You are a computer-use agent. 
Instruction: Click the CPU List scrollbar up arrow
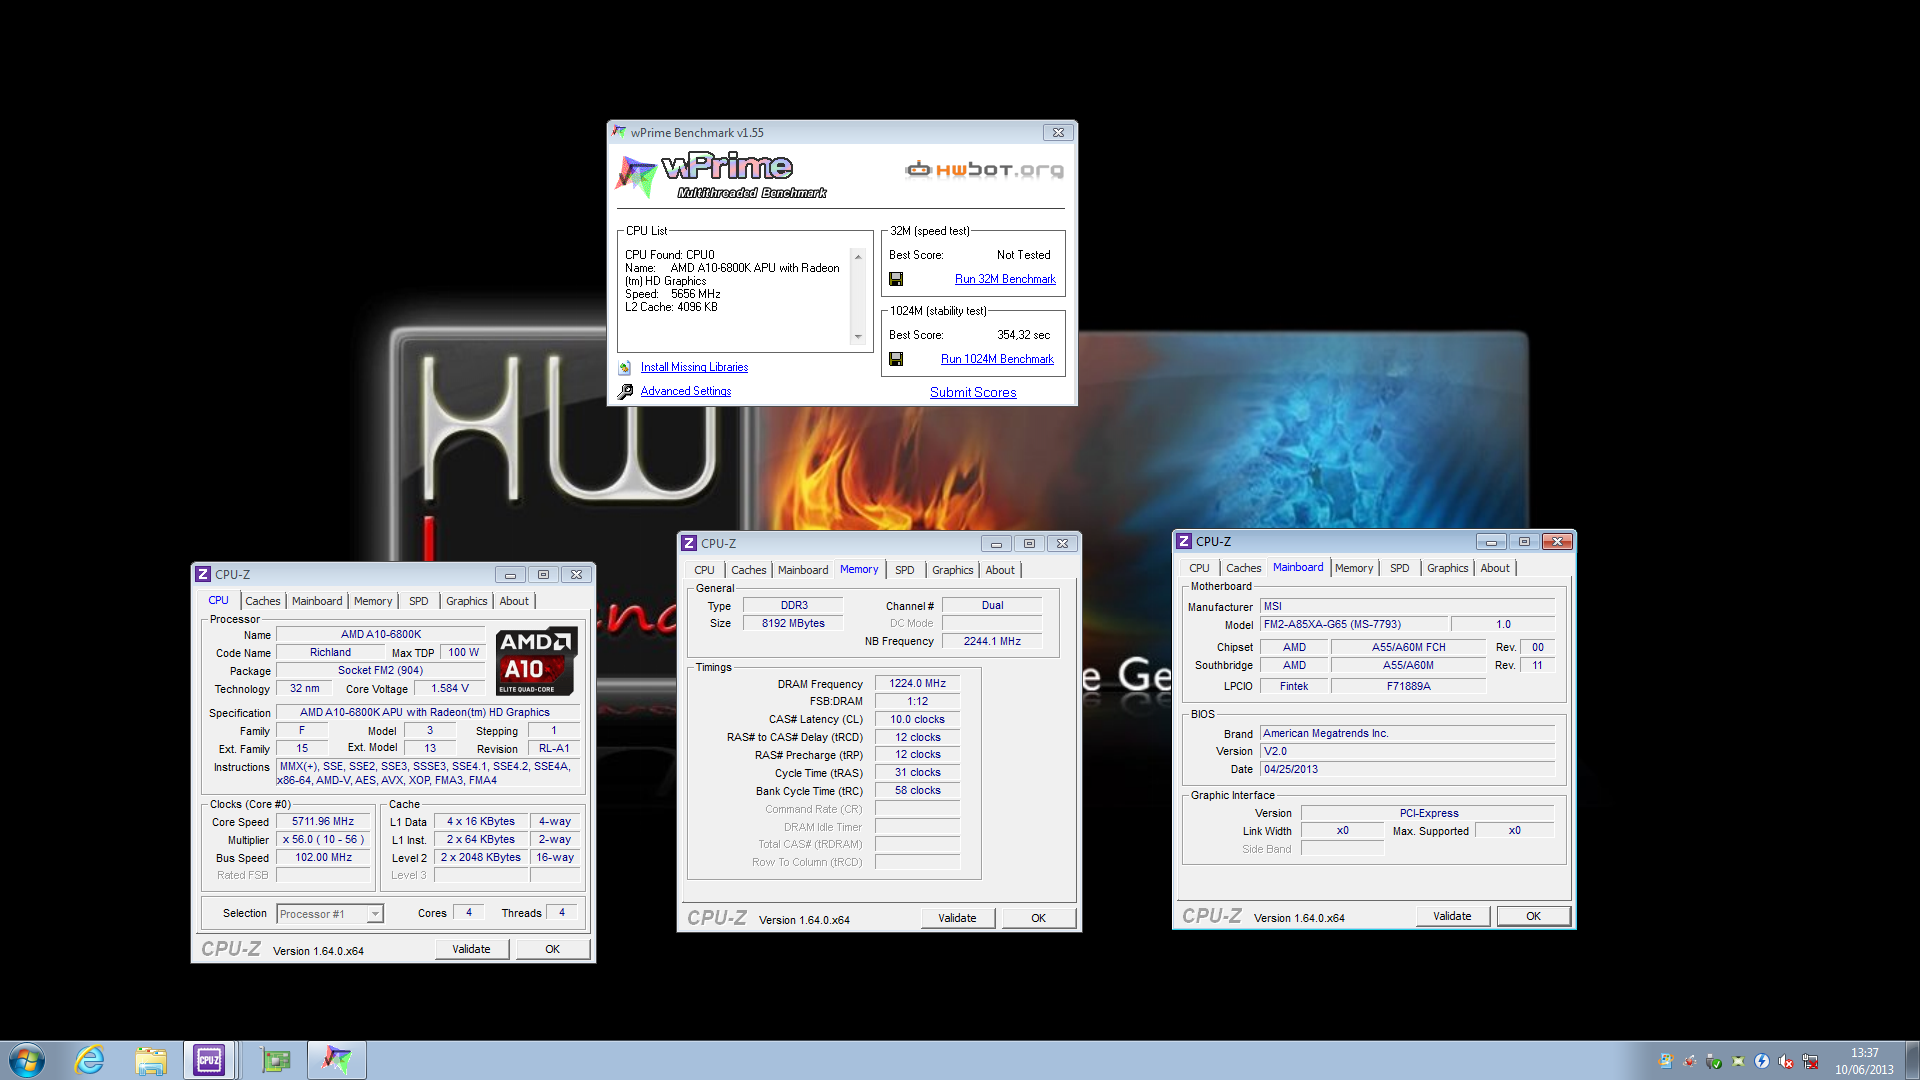click(x=858, y=257)
